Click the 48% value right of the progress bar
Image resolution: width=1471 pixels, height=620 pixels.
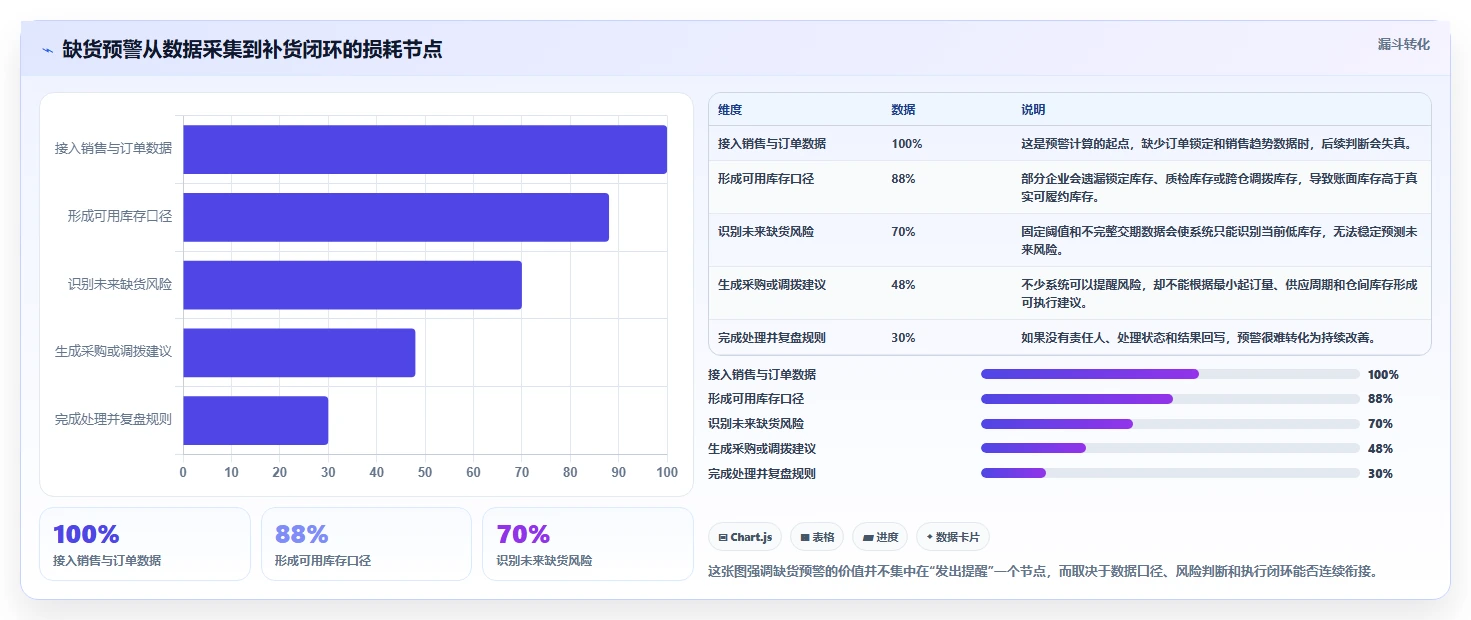1380,449
